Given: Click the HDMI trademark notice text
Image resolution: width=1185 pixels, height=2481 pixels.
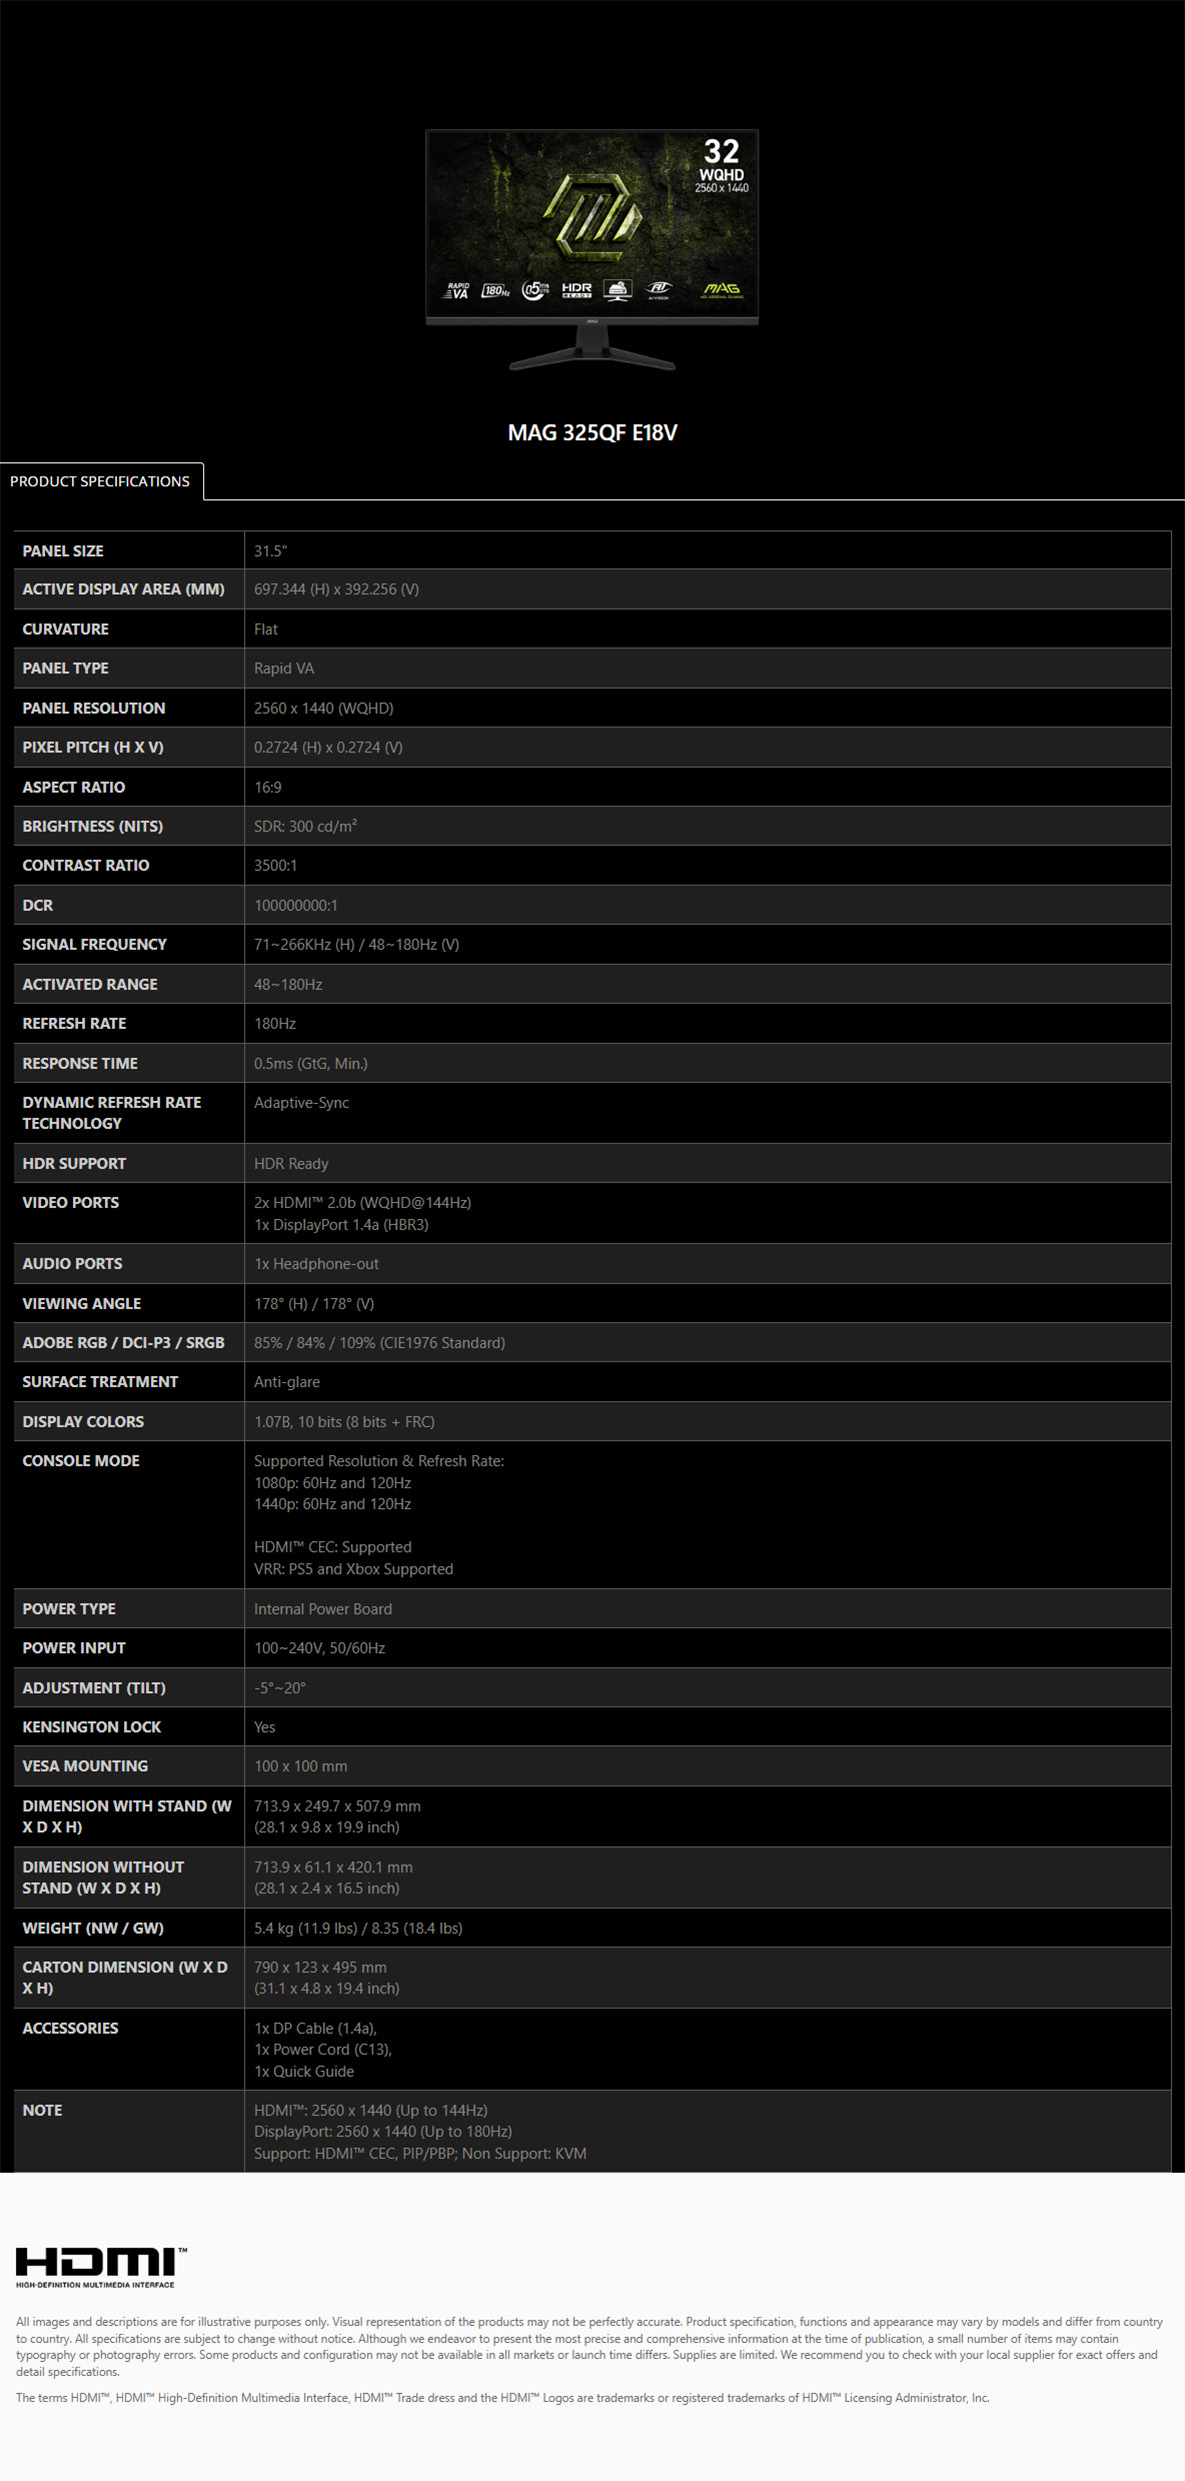Looking at the screenshot, I should click(503, 2398).
